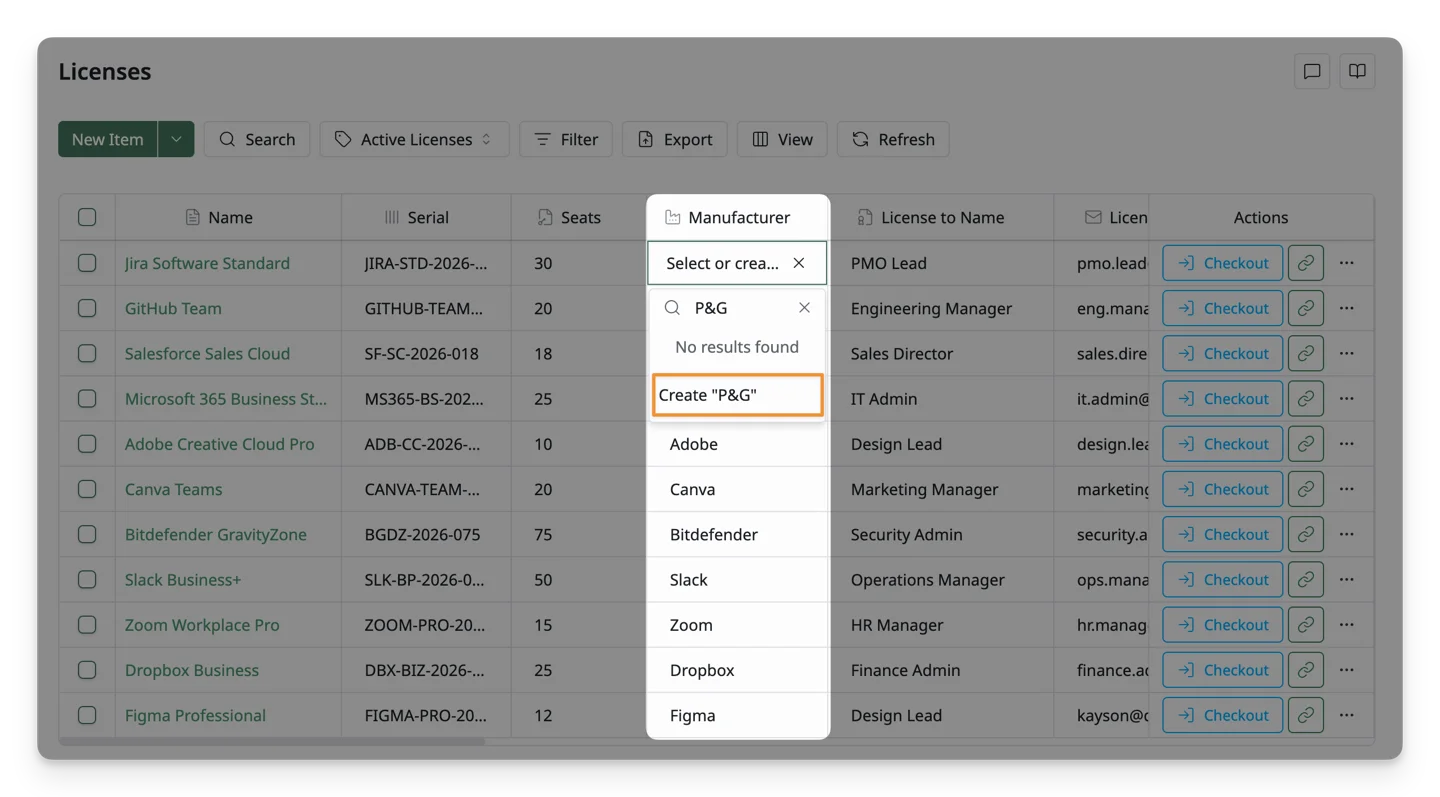1440x797 pixels.
Task: Copy link for Figma Professional row
Action: pyautogui.click(x=1306, y=715)
